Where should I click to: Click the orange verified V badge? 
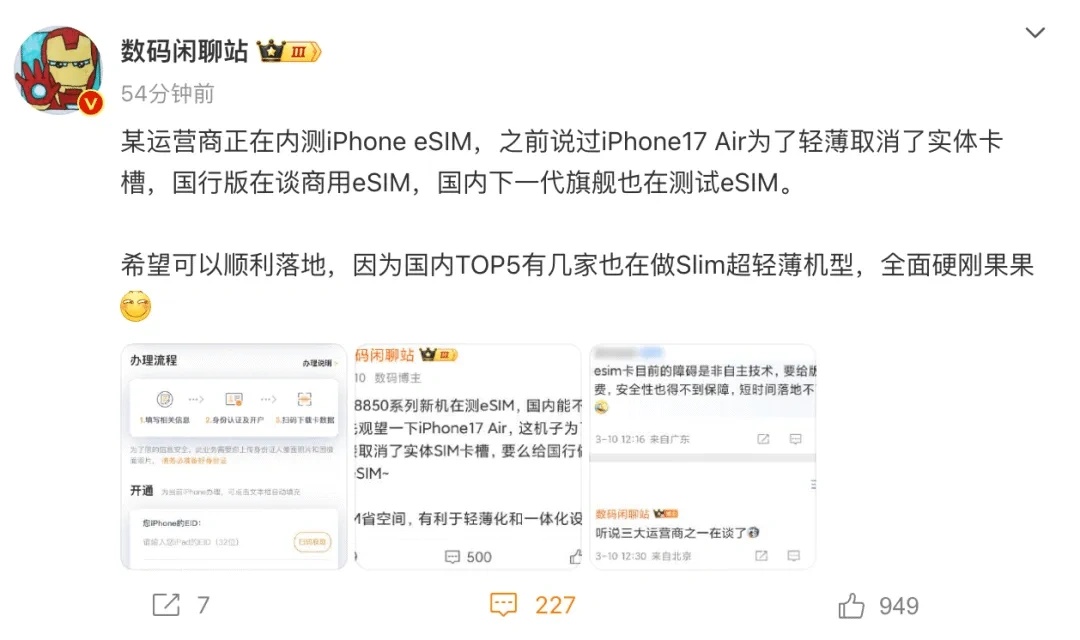pos(90,103)
